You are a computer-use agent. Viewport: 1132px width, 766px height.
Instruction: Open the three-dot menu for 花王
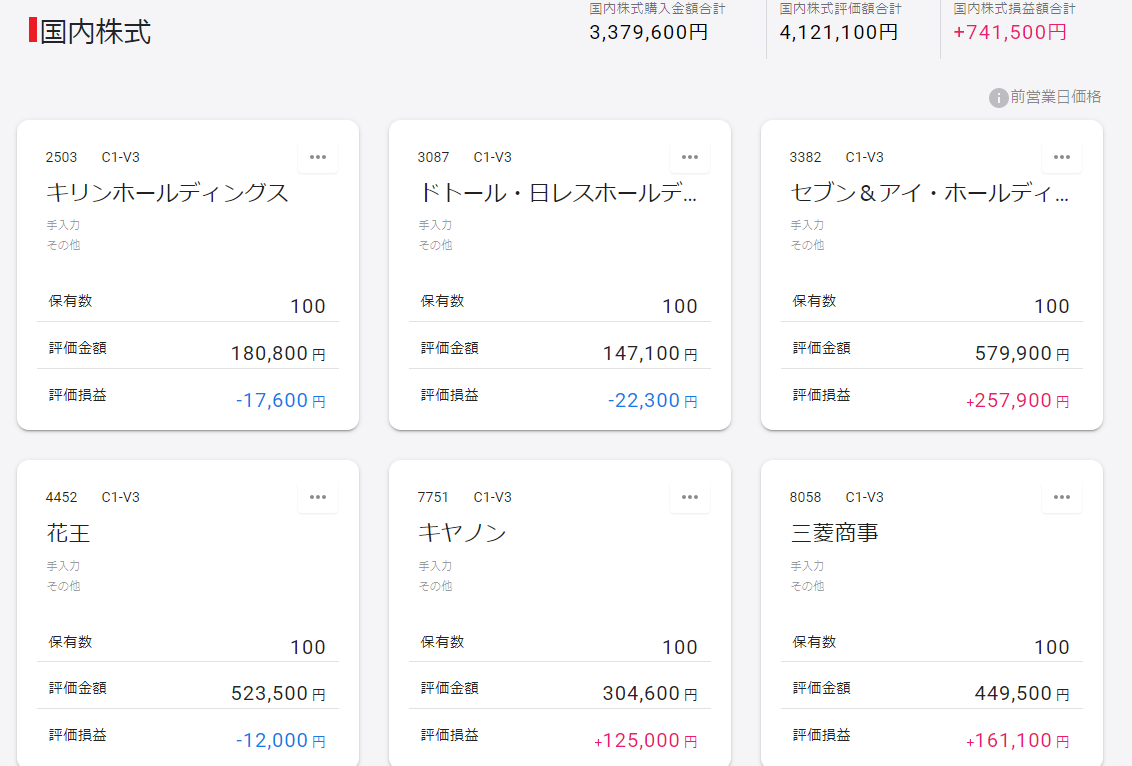click(x=318, y=497)
